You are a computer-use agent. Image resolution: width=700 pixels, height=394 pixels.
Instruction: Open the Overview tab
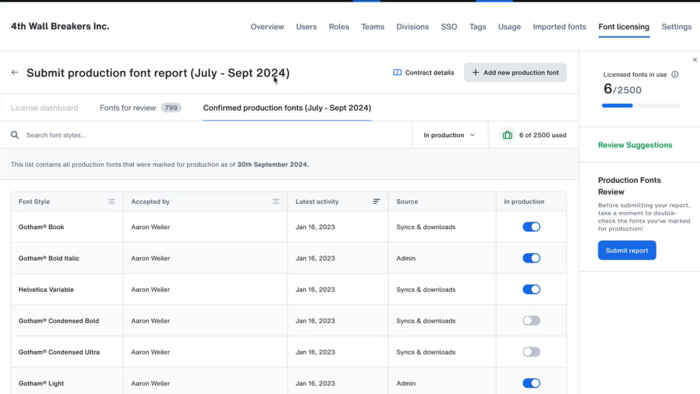coord(267,27)
